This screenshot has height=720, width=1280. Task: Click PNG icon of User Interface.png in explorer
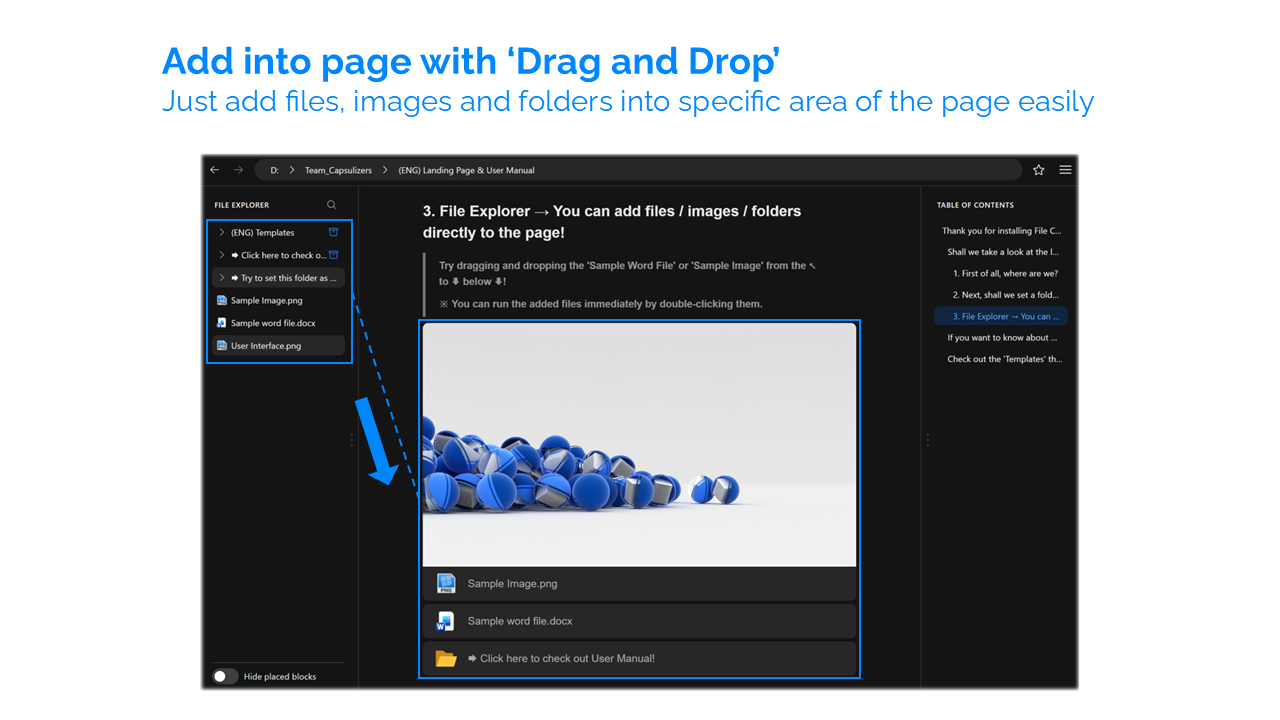point(222,346)
